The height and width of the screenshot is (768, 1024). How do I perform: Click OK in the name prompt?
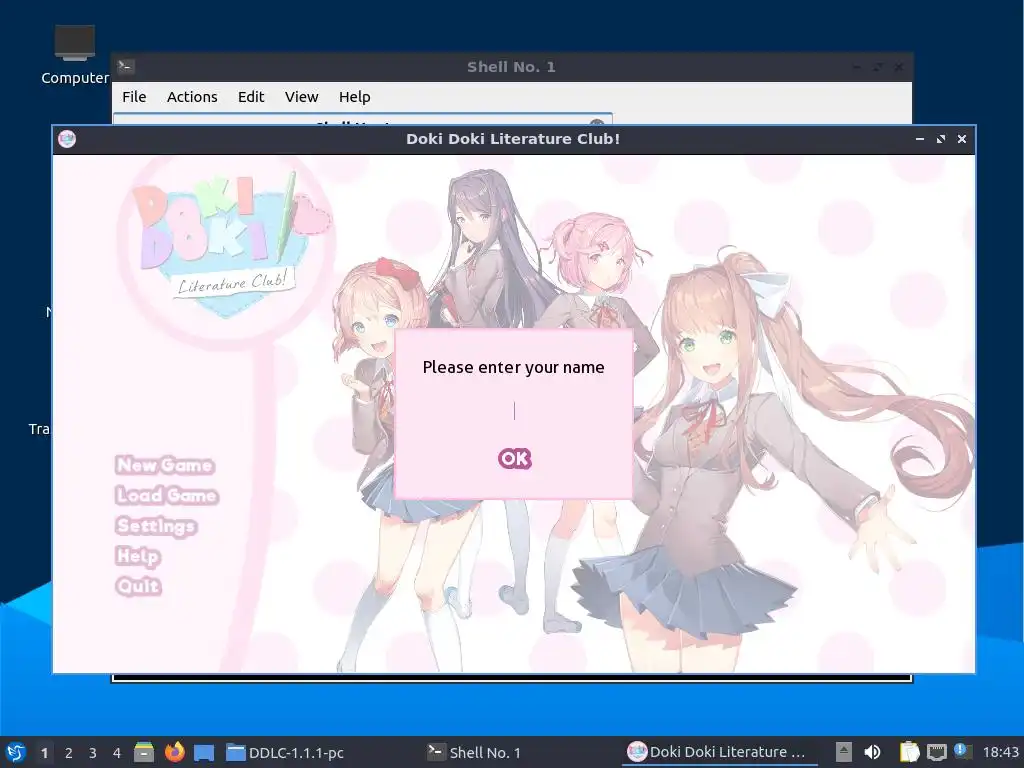click(x=515, y=458)
